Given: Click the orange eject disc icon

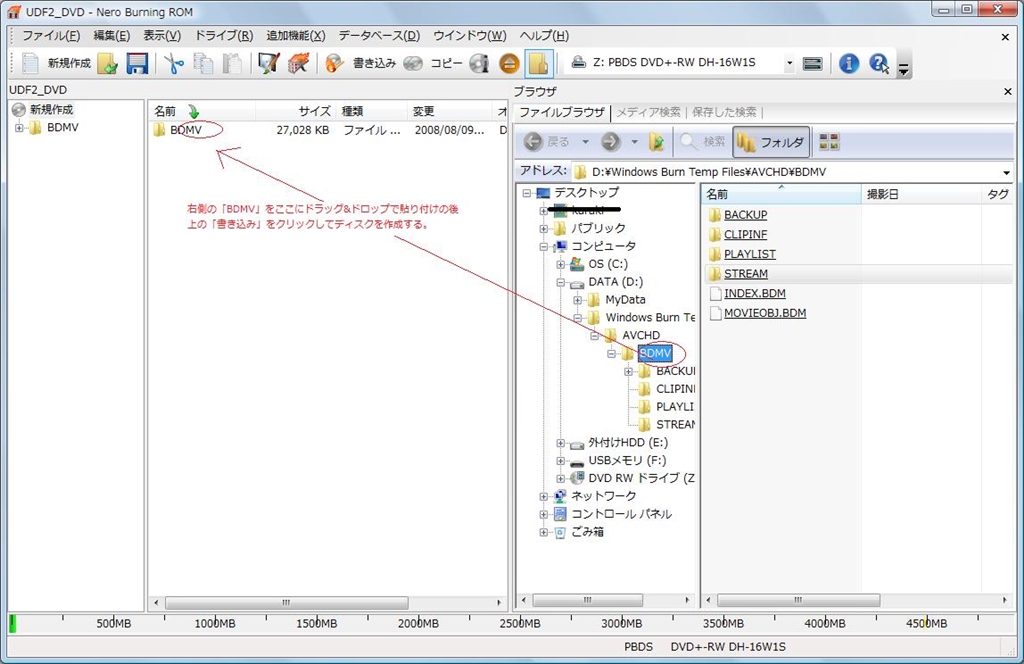Looking at the screenshot, I should [509, 63].
